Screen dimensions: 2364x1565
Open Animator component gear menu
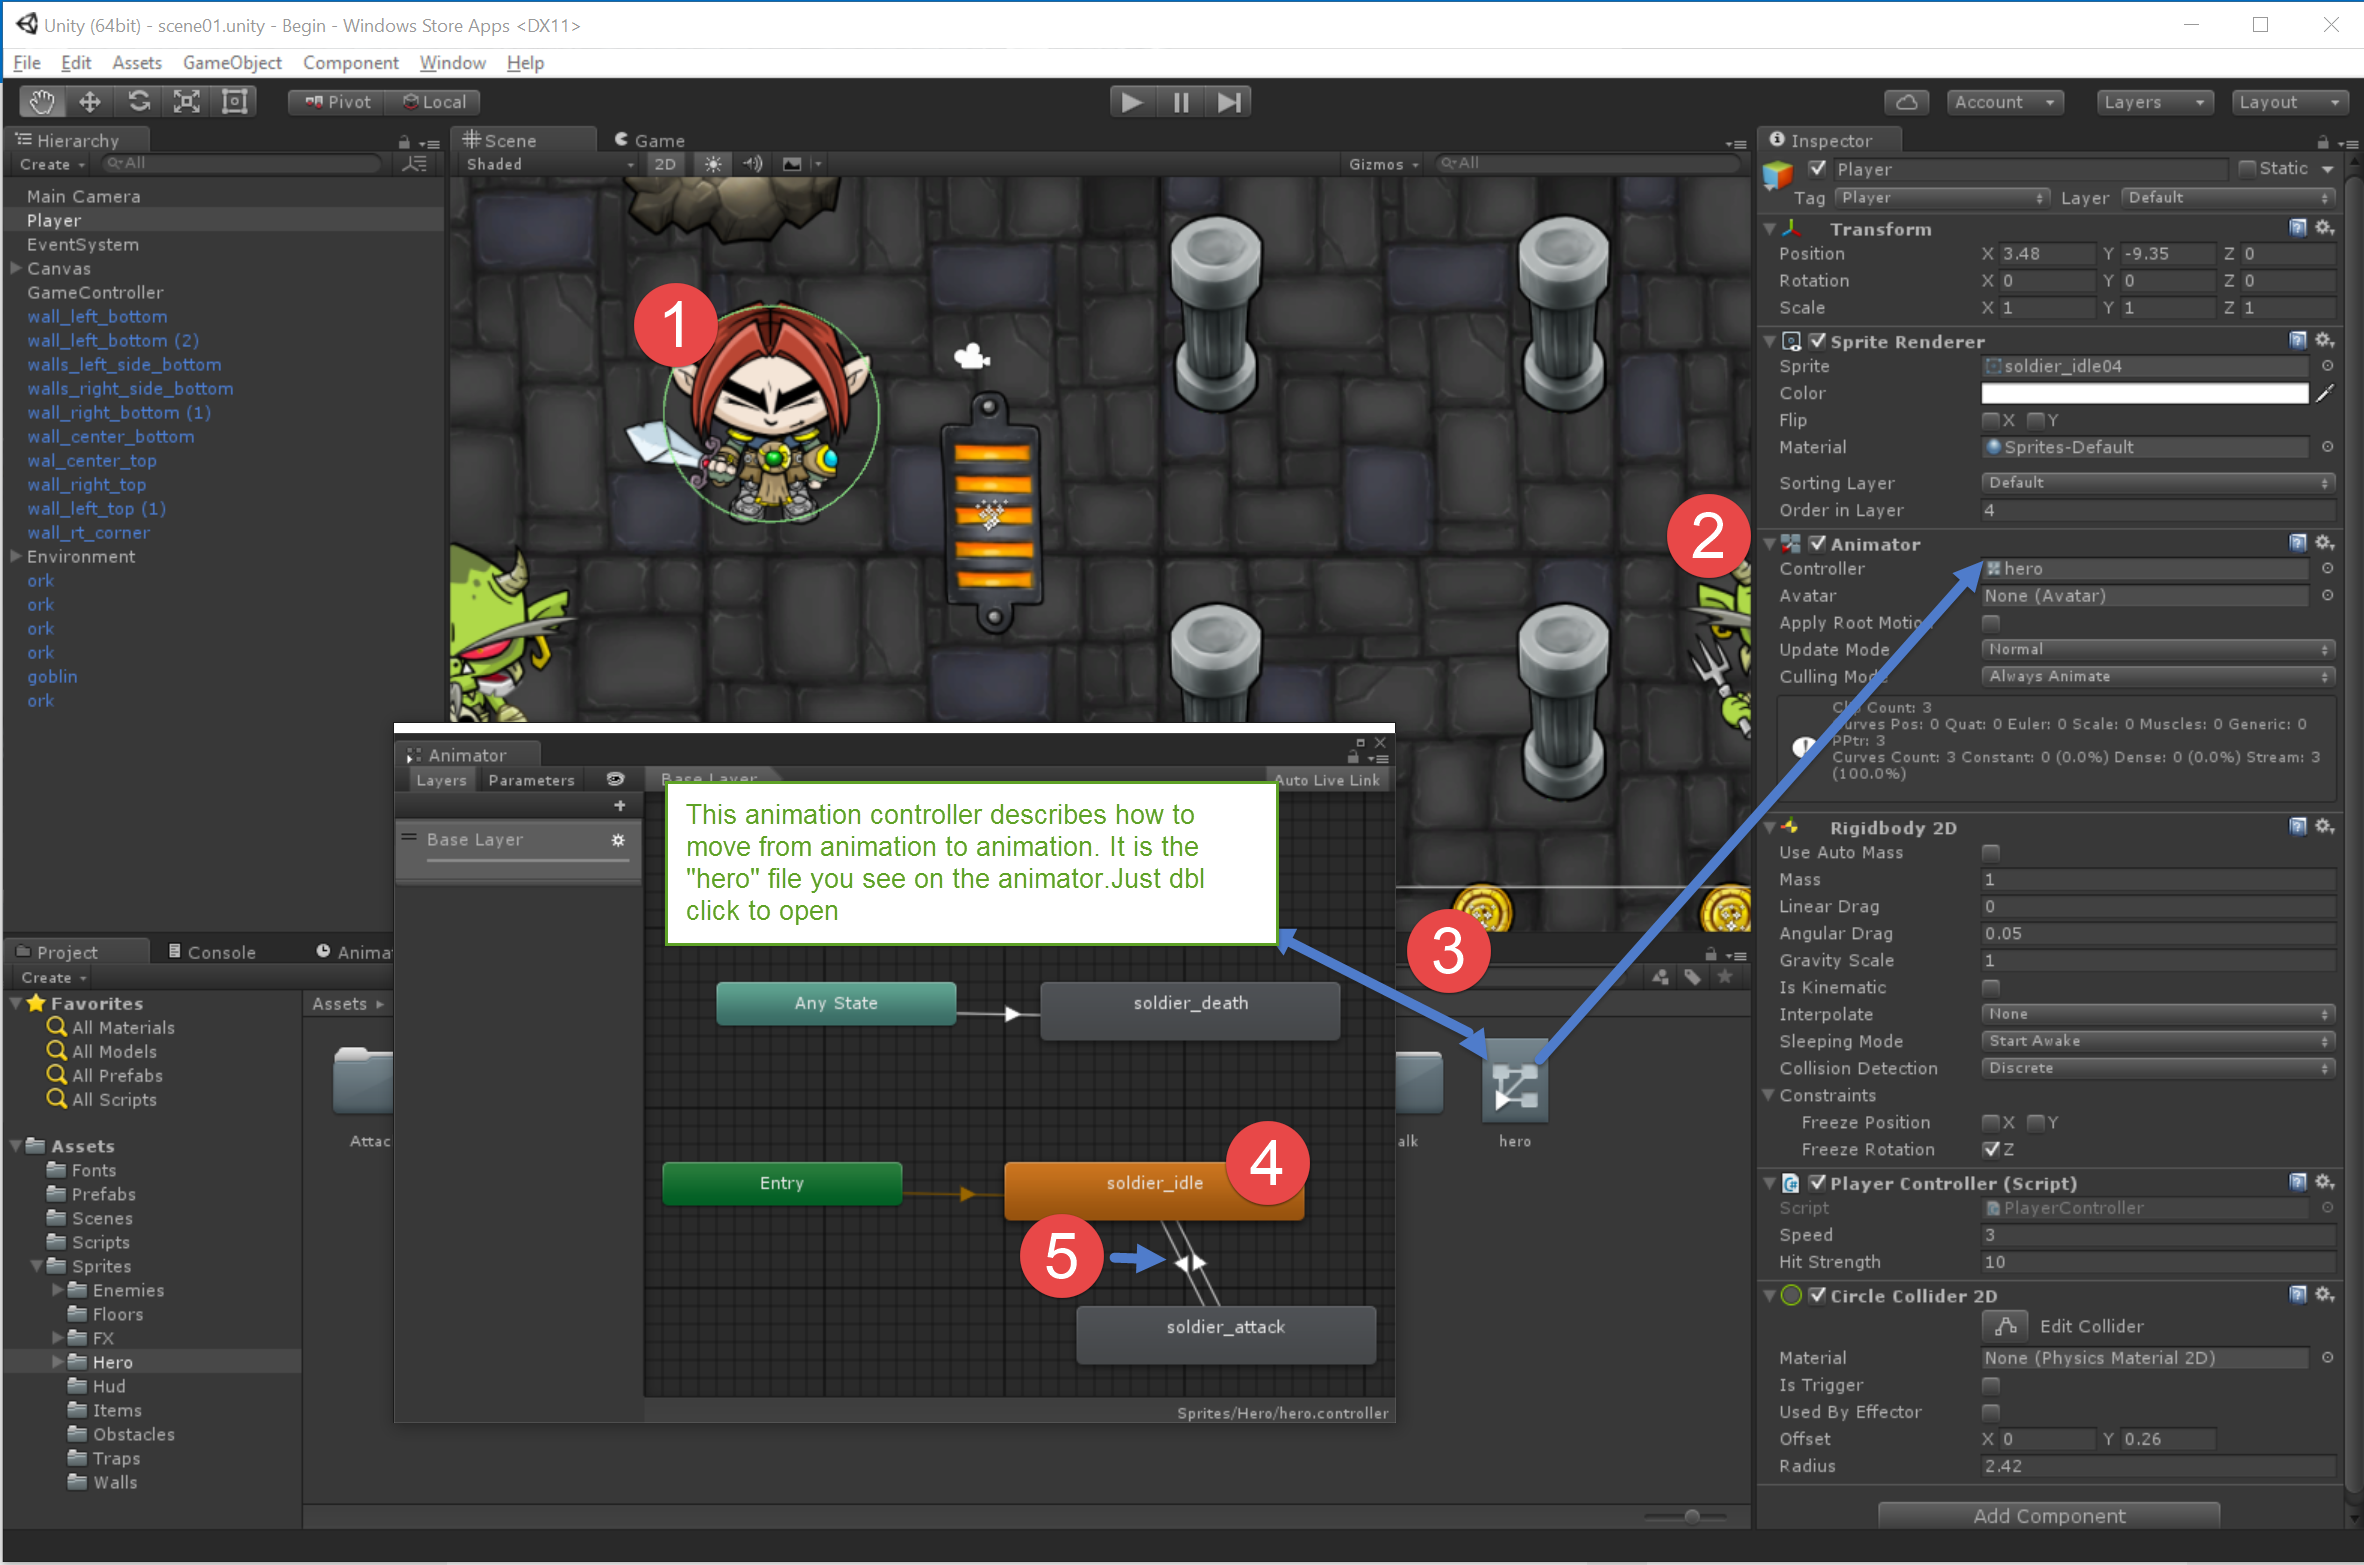pos(2325,543)
